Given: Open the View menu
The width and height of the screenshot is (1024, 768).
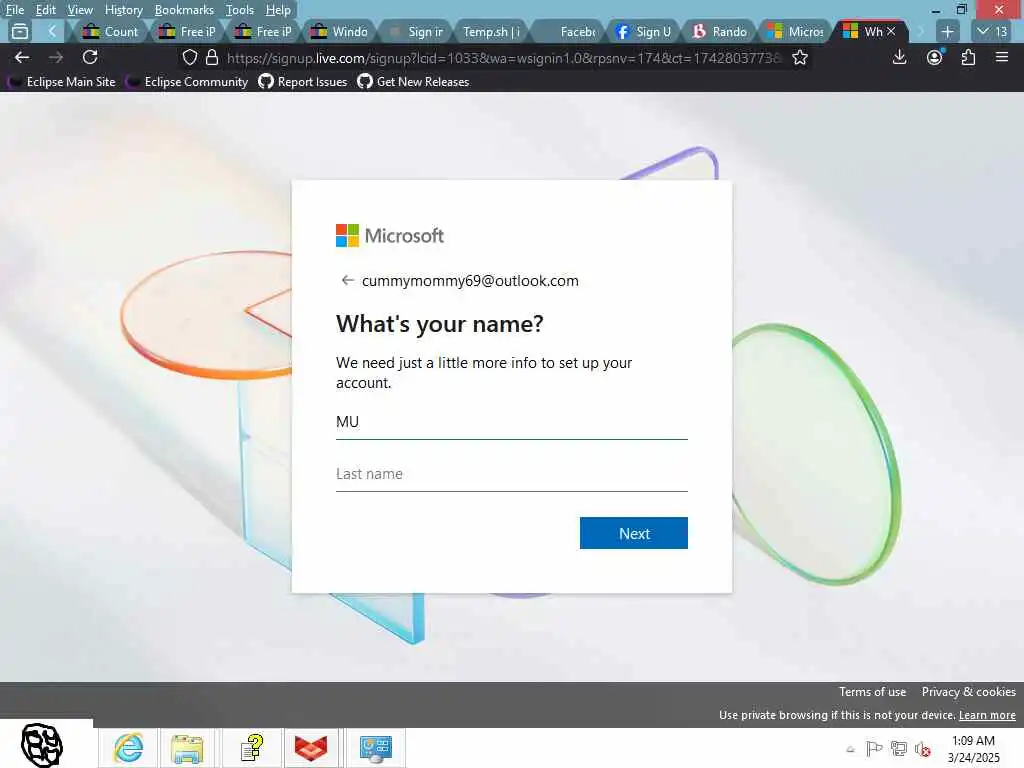Looking at the screenshot, I should 80,10.
